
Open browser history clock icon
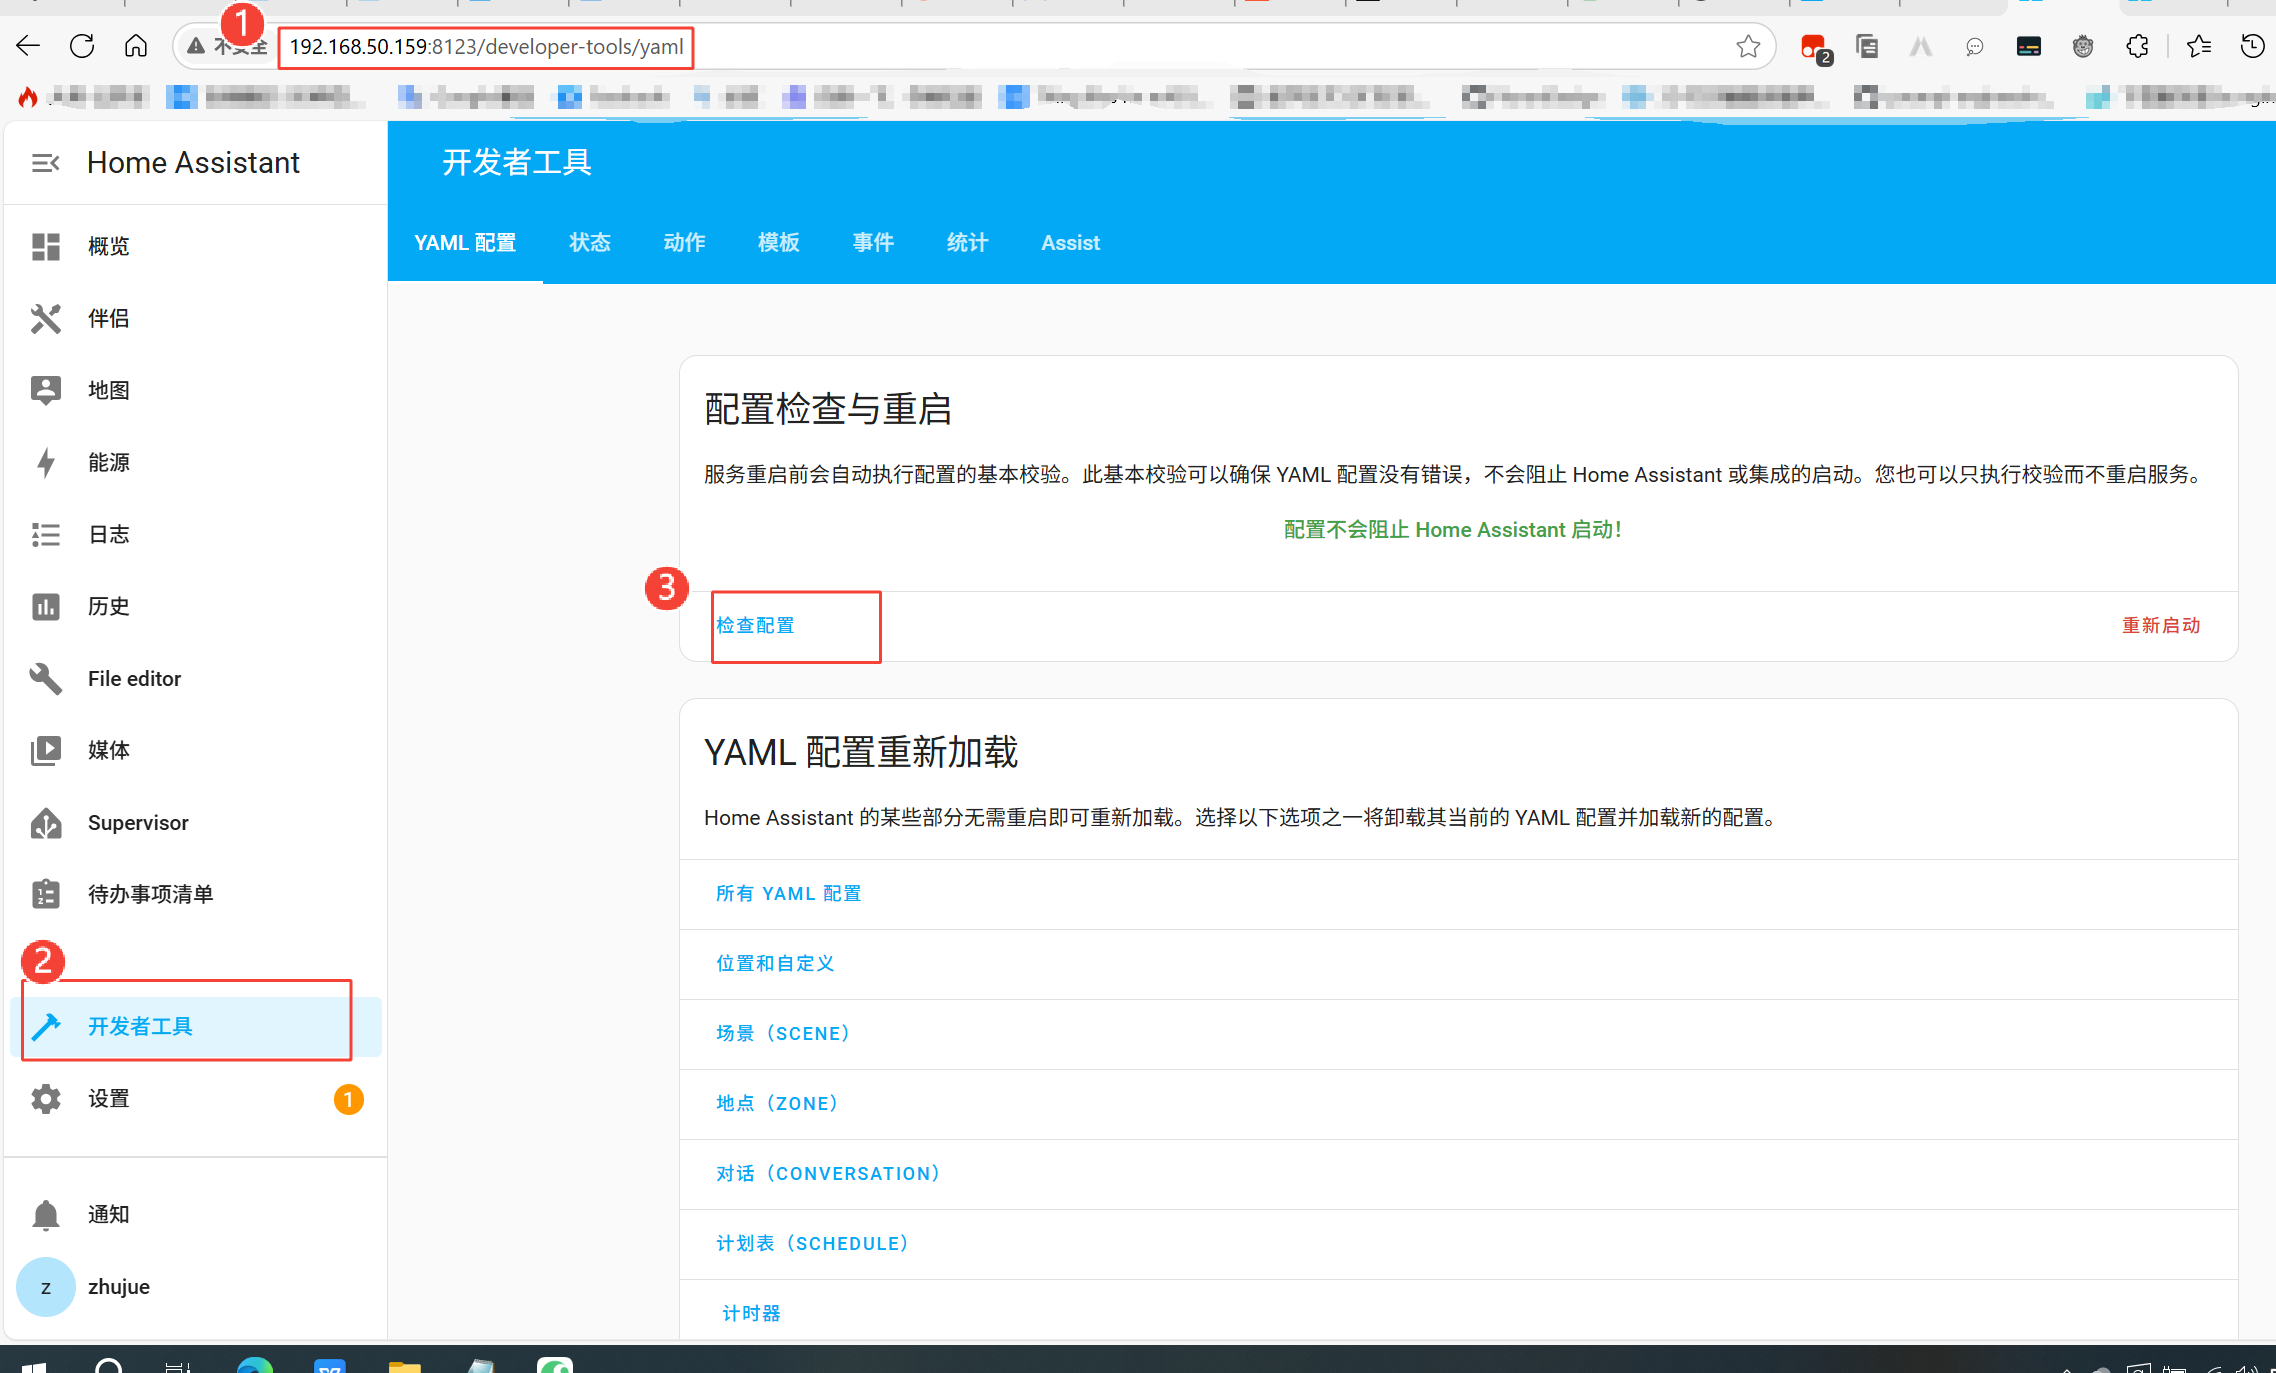point(2252,46)
